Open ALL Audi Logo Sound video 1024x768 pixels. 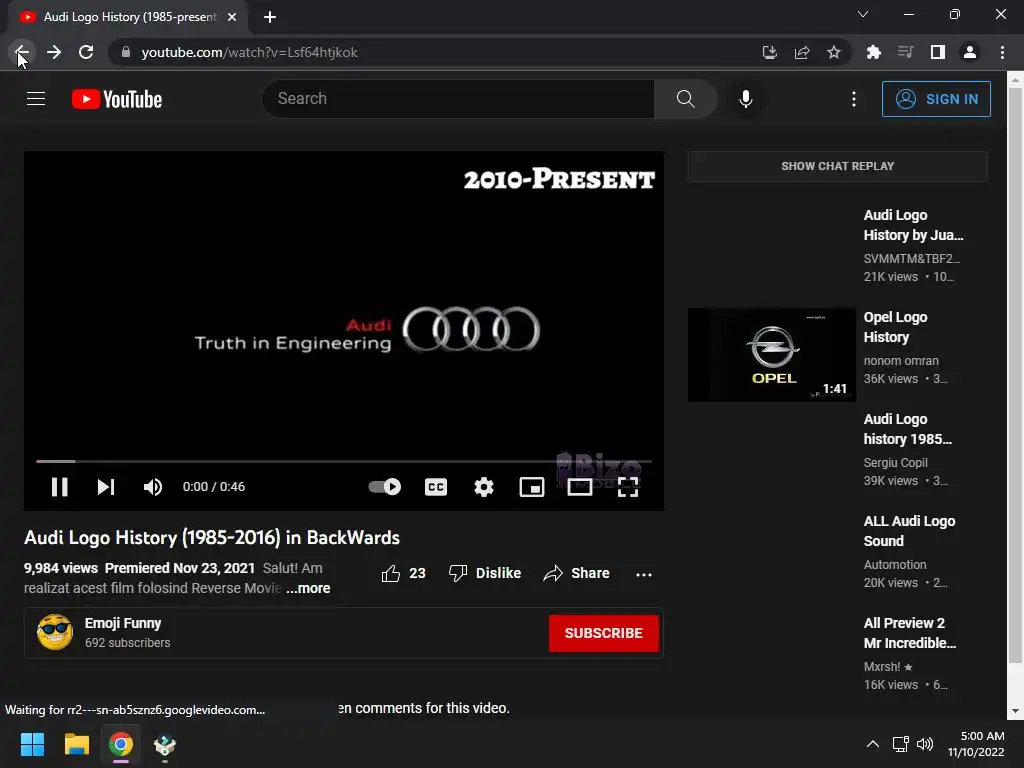909,530
